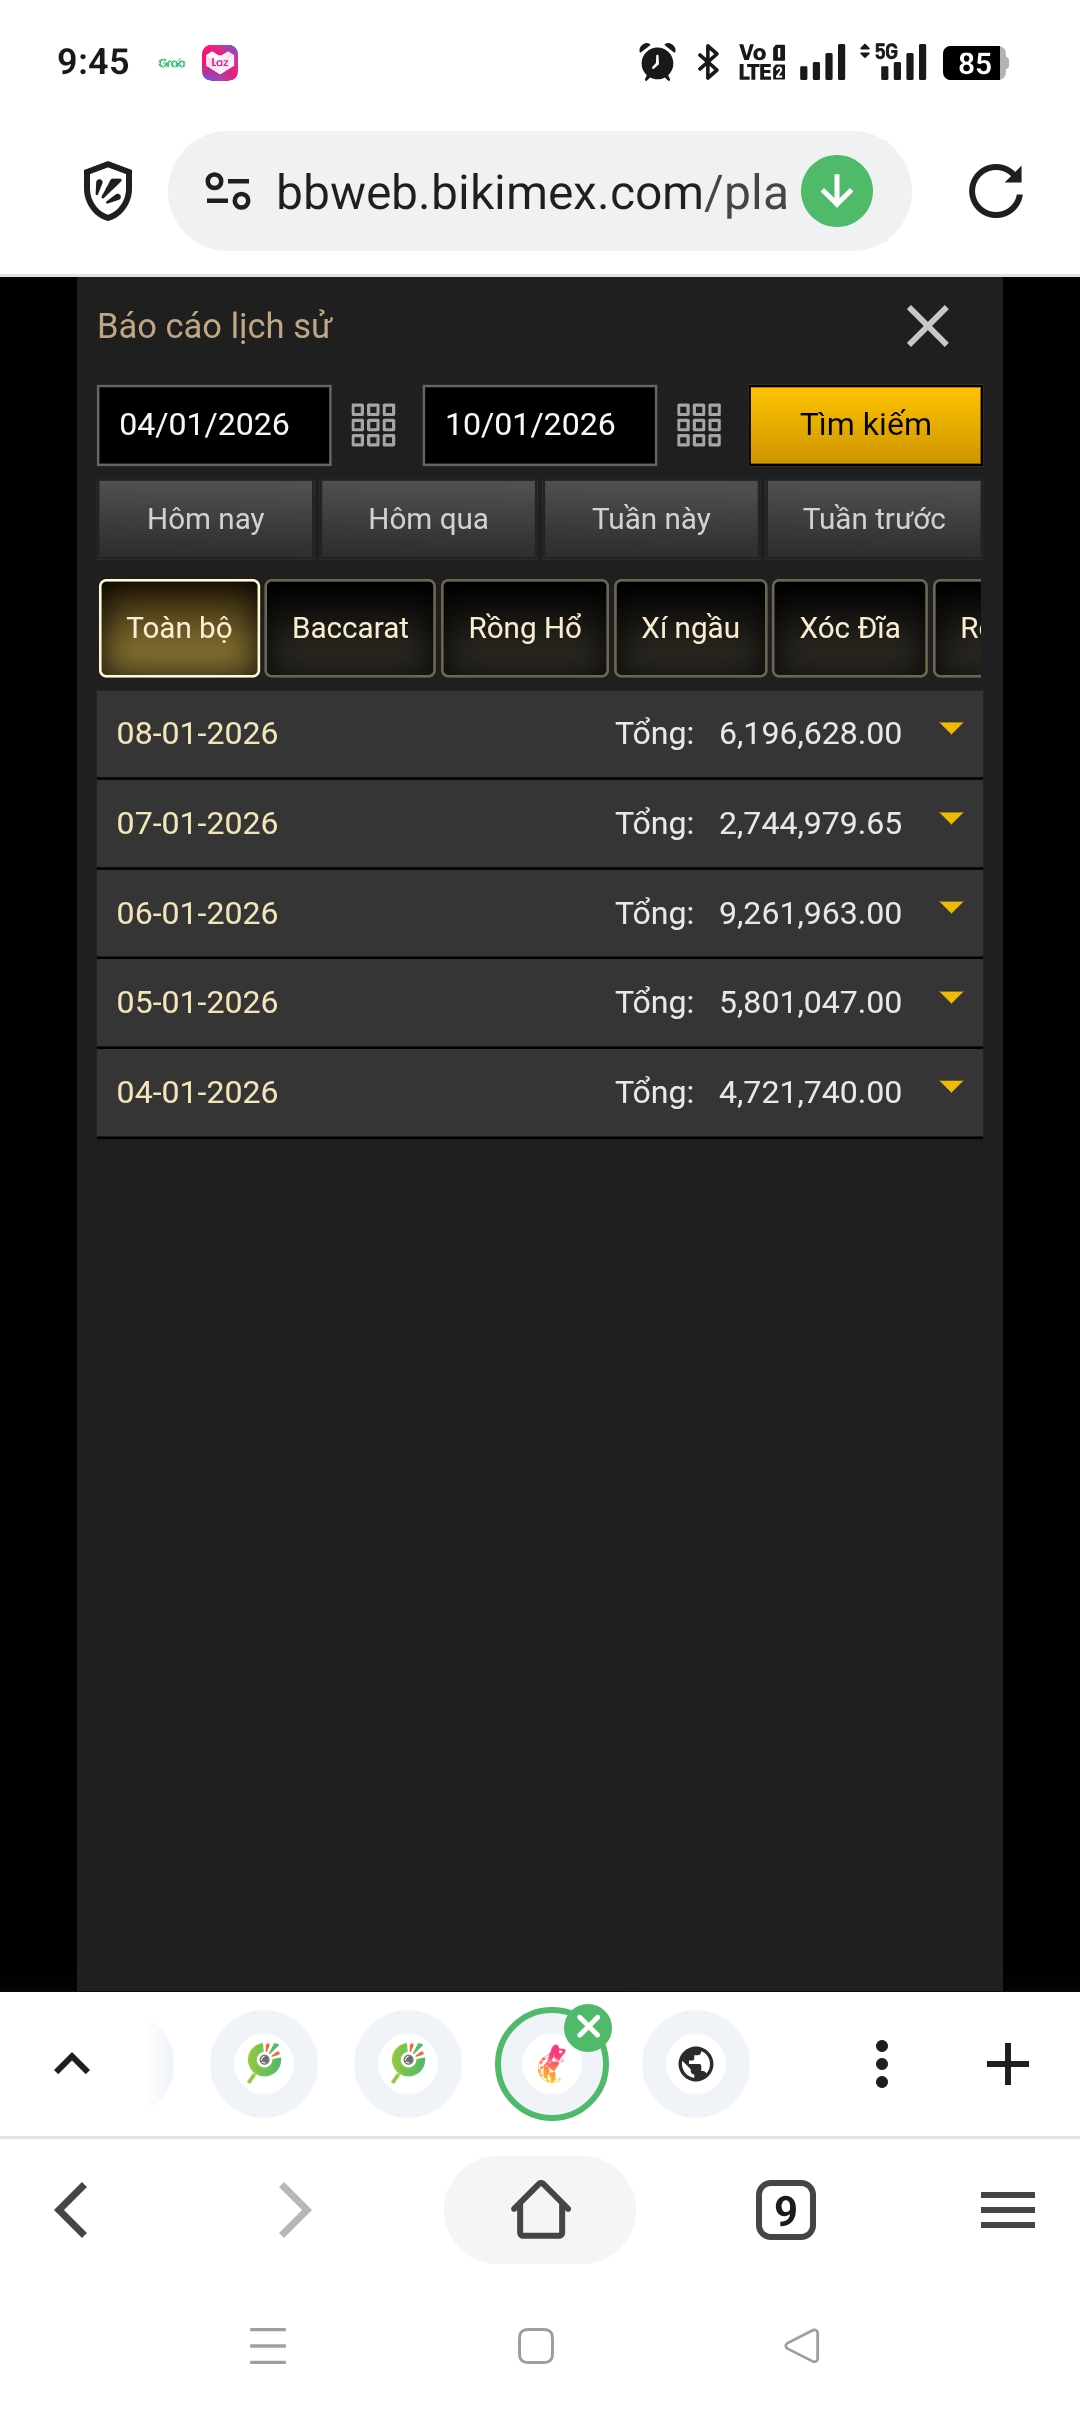Open the browser tab count button
1080x2412 pixels.
(785, 2210)
